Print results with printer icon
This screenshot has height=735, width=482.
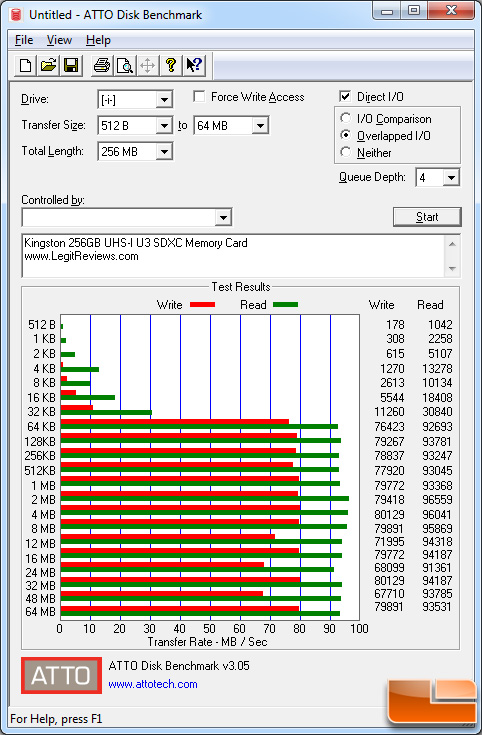coord(102,65)
